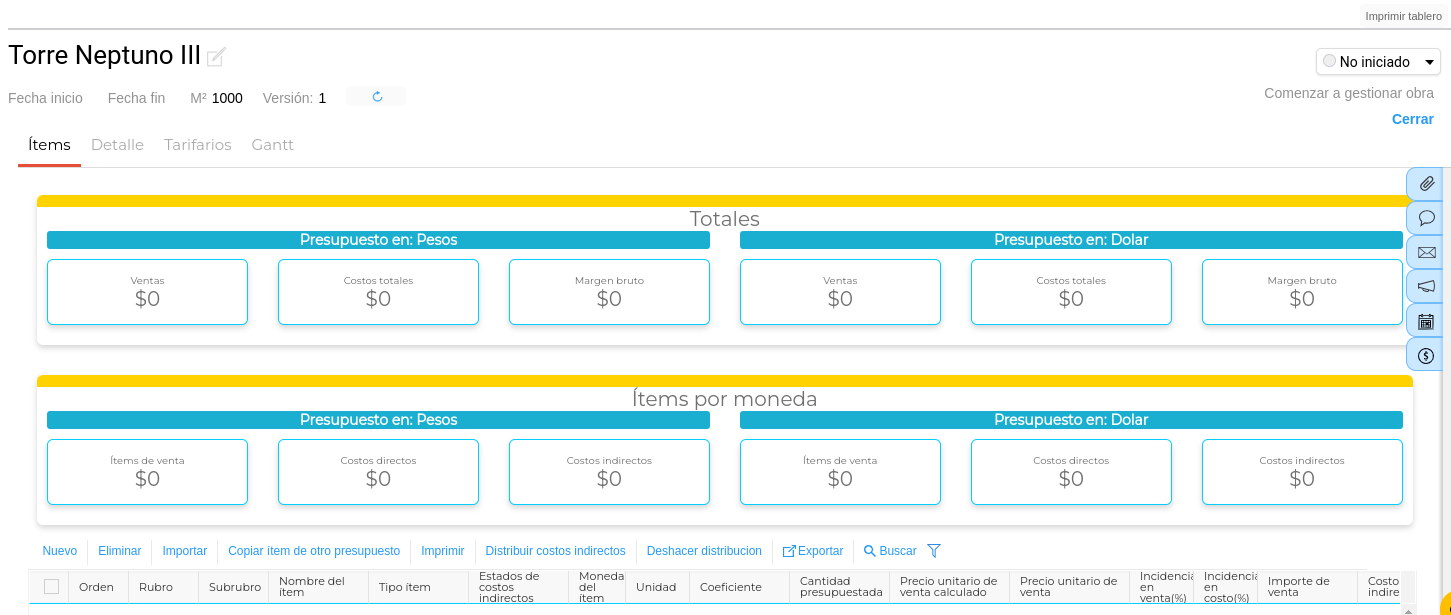
Task: Click Nuevo to add an item
Action: (x=60, y=551)
